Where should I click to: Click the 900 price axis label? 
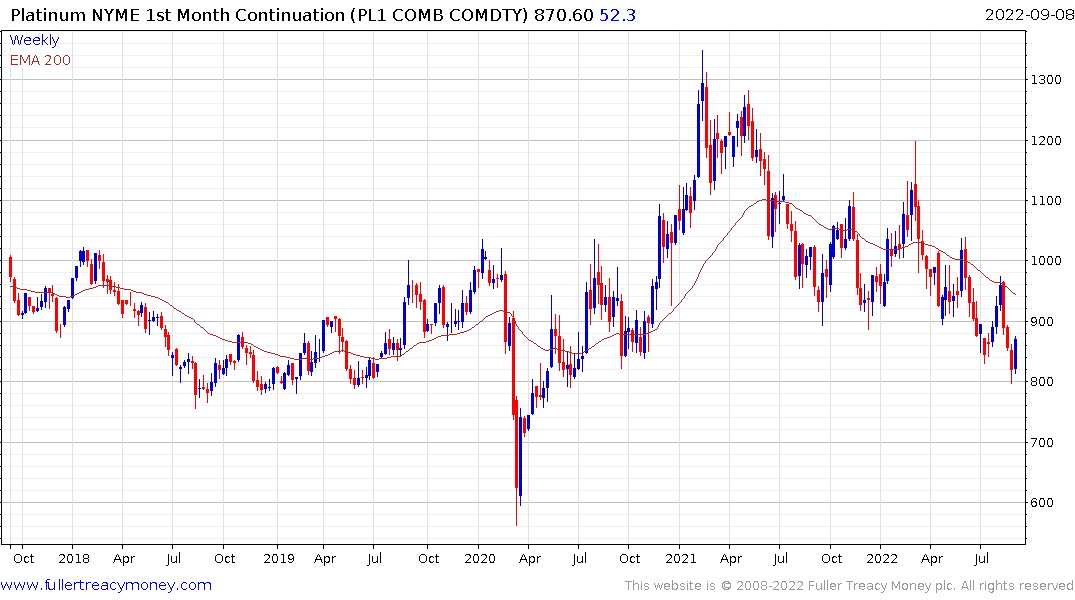click(x=1043, y=322)
